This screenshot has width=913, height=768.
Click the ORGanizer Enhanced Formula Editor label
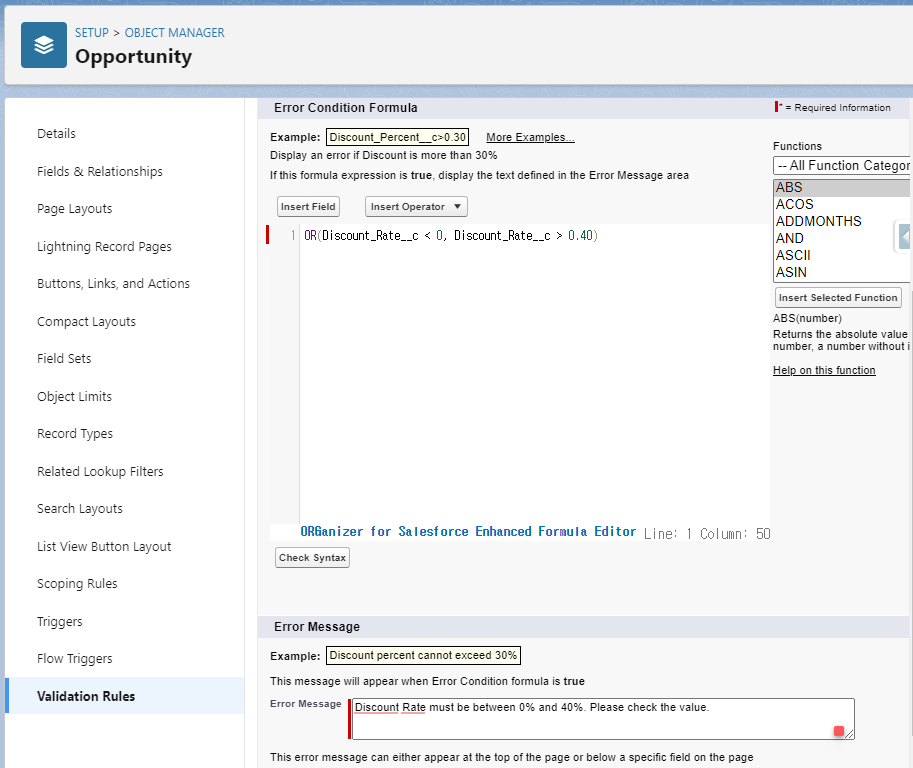click(468, 532)
